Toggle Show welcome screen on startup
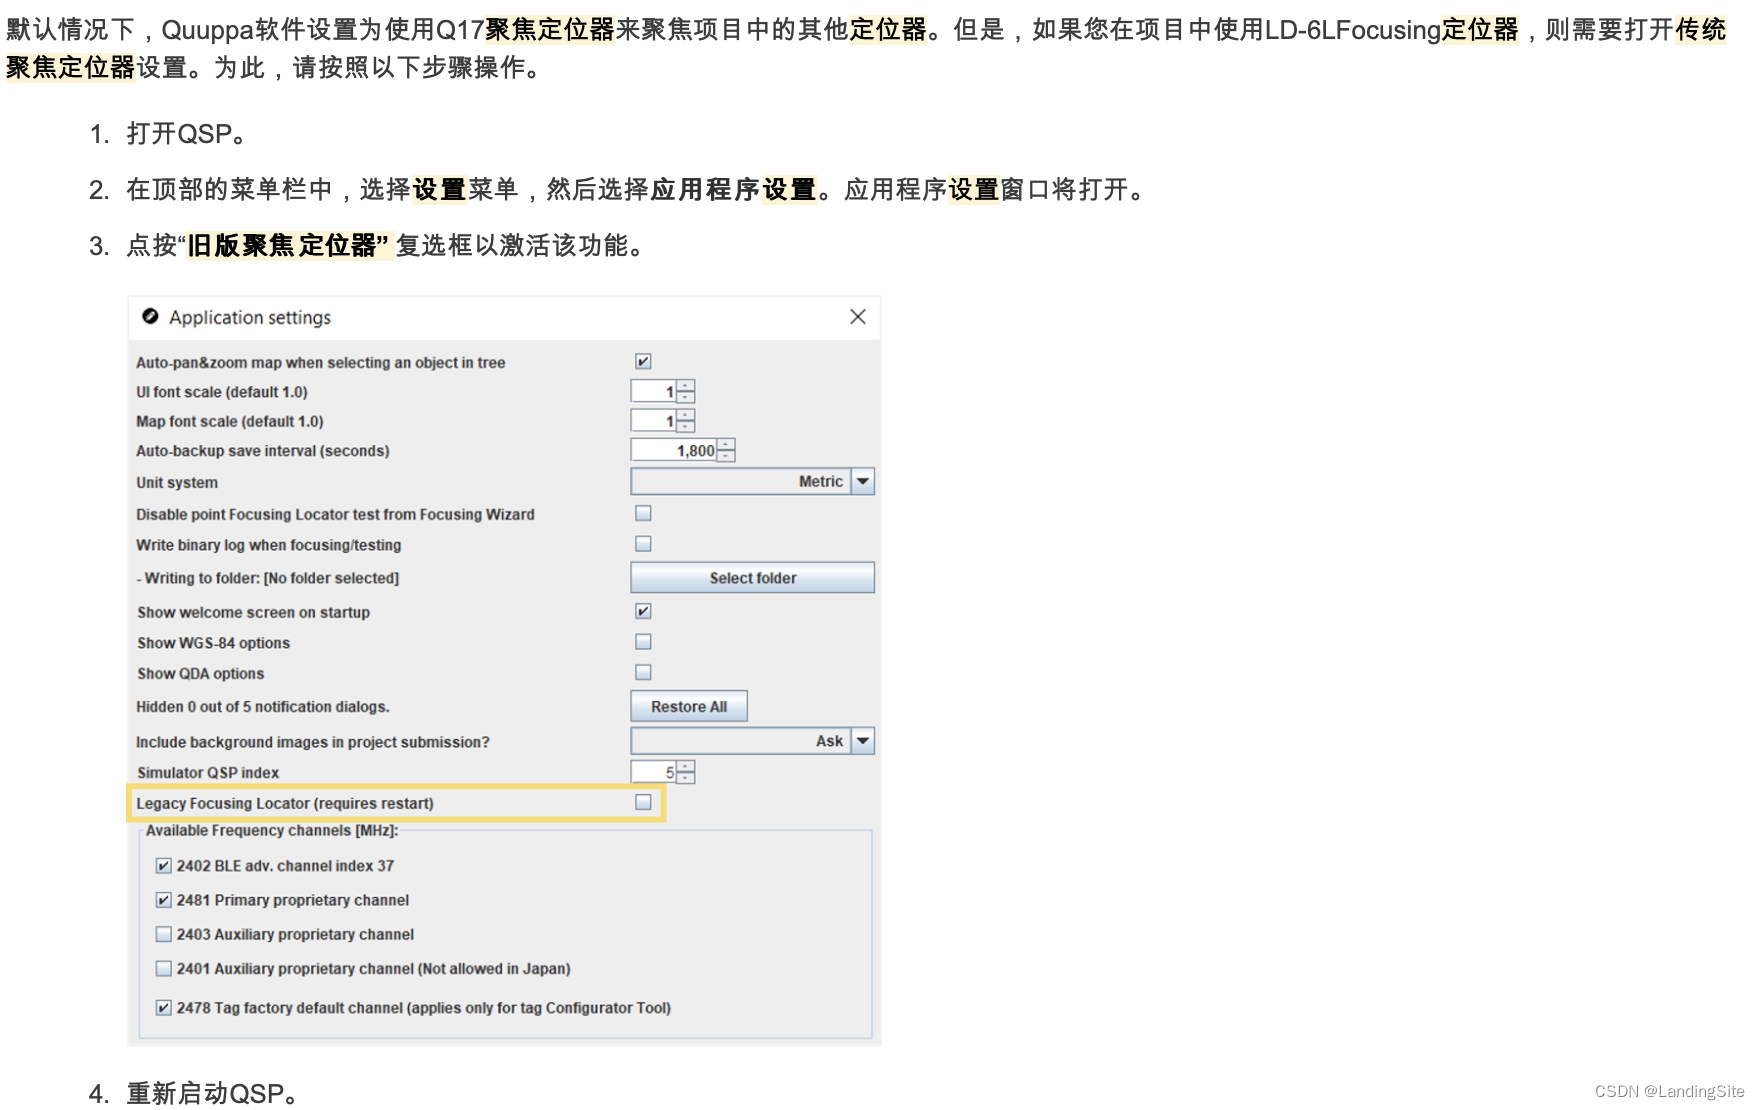Viewport: 1760px width, 1110px height. click(x=643, y=611)
